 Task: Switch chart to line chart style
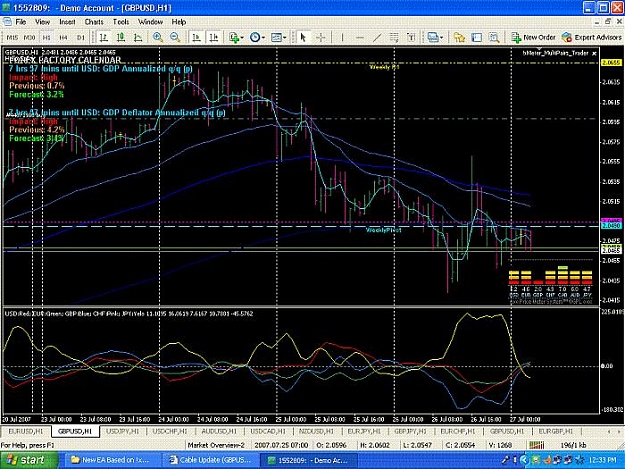[x=138, y=37]
